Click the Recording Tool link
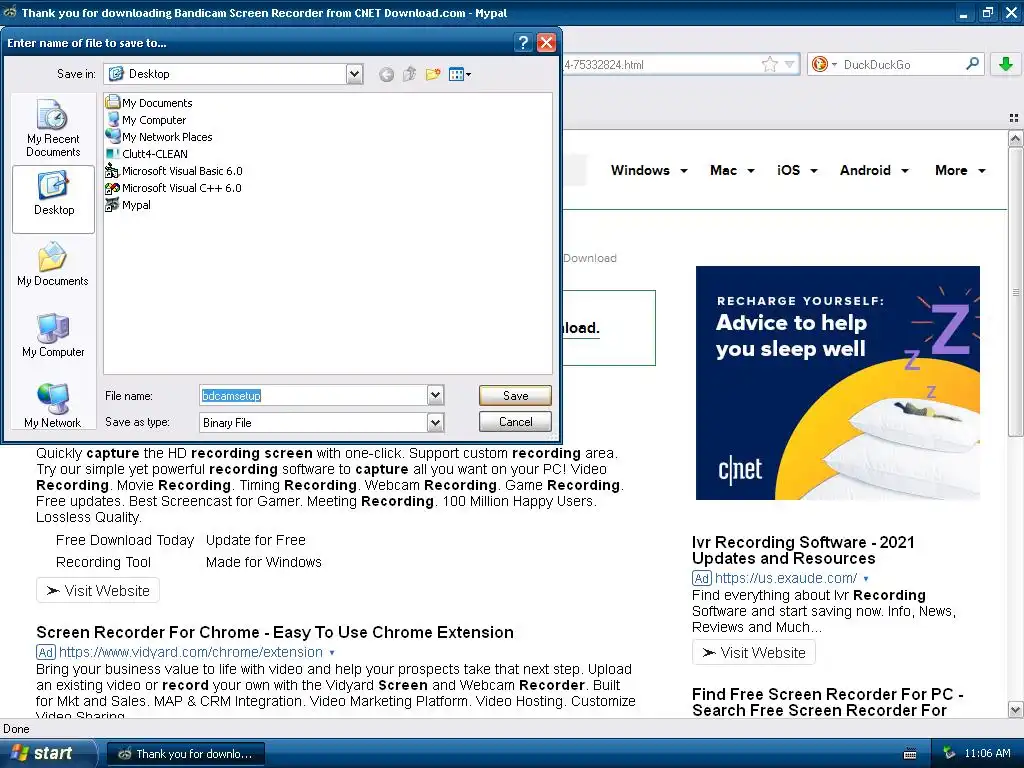The image size is (1024, 768). [103, 562]
